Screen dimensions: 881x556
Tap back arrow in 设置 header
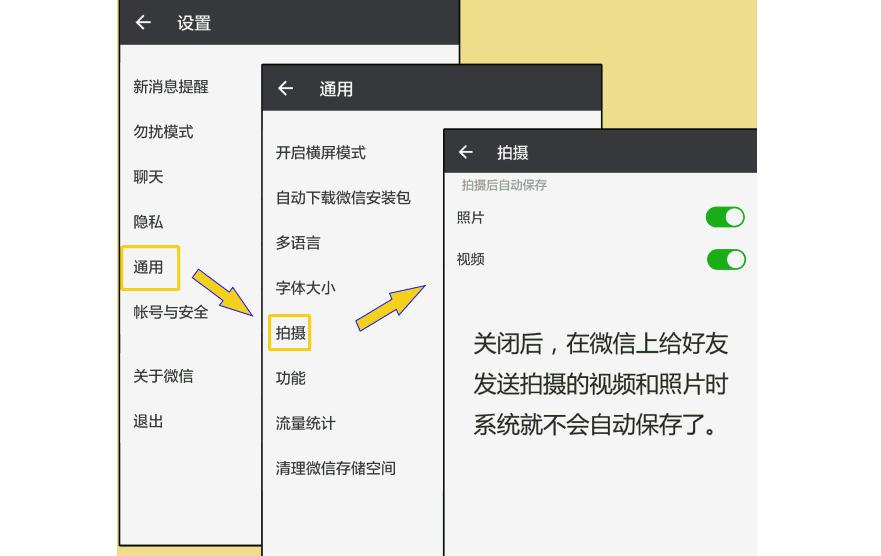point(143,22)
